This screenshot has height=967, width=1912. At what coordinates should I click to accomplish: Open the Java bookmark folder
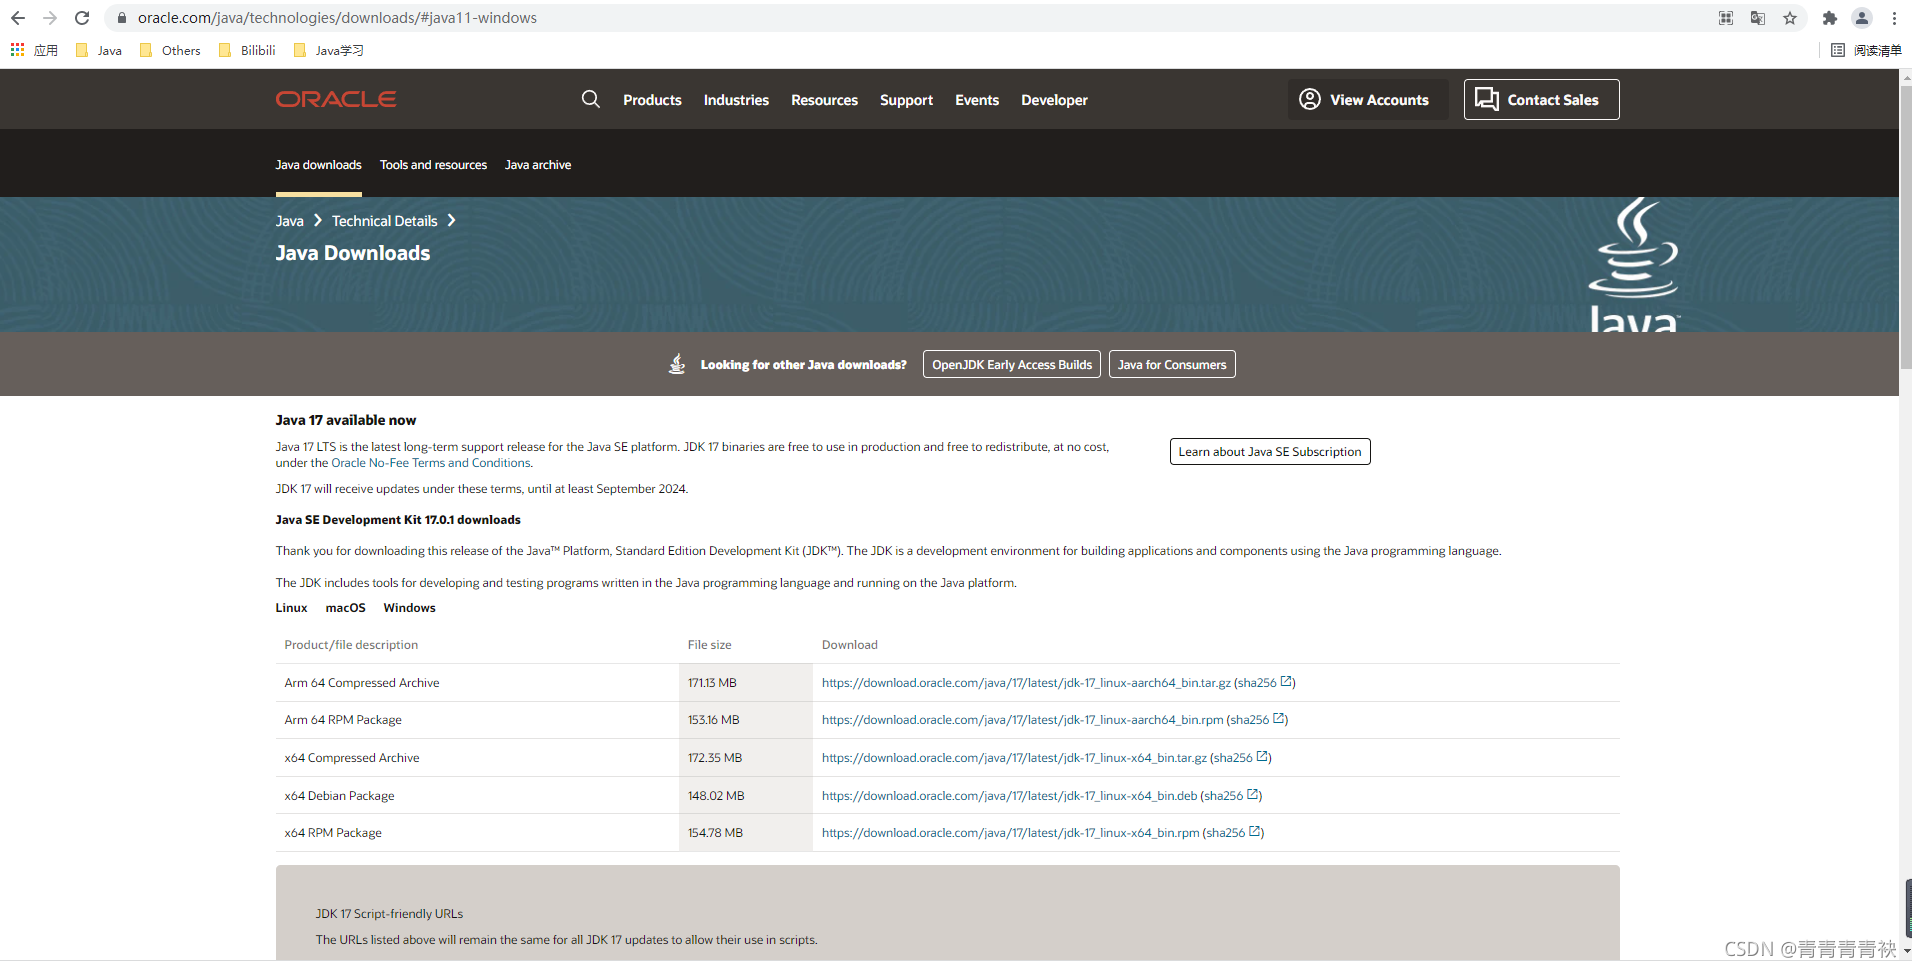(x=99, y=50)
